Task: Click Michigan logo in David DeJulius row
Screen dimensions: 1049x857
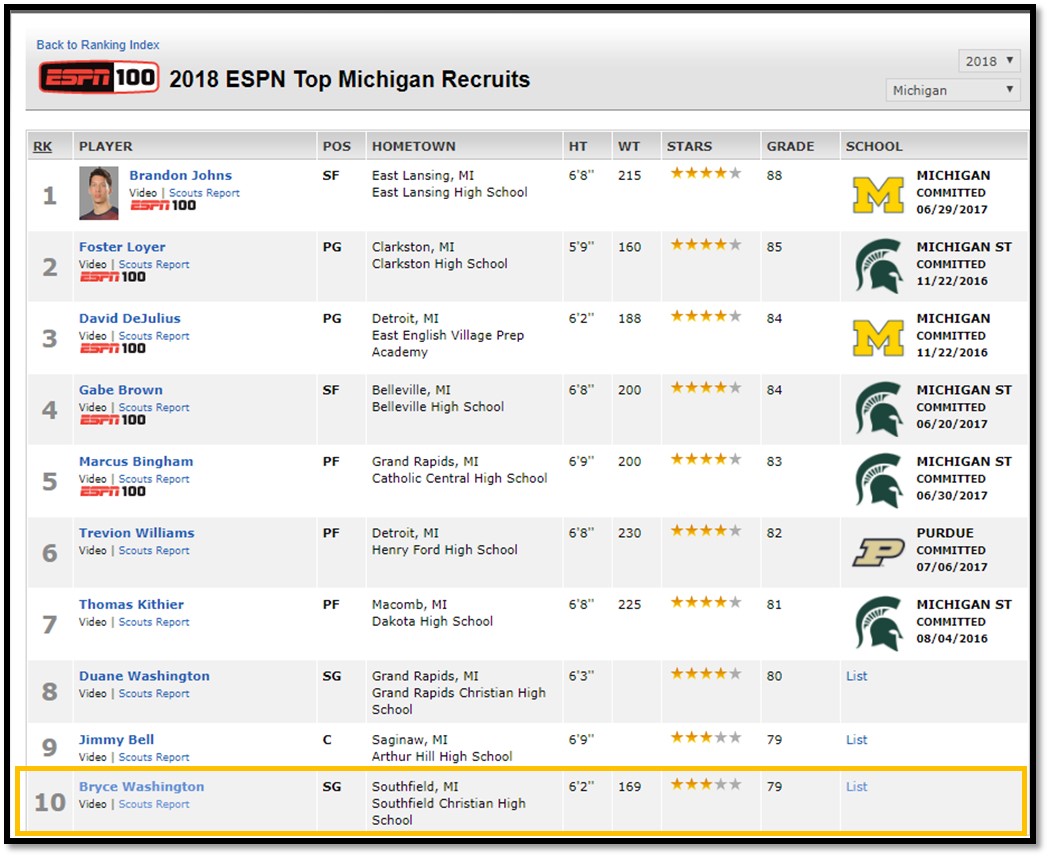Action: pyautogui.click(x=878, y=337)
